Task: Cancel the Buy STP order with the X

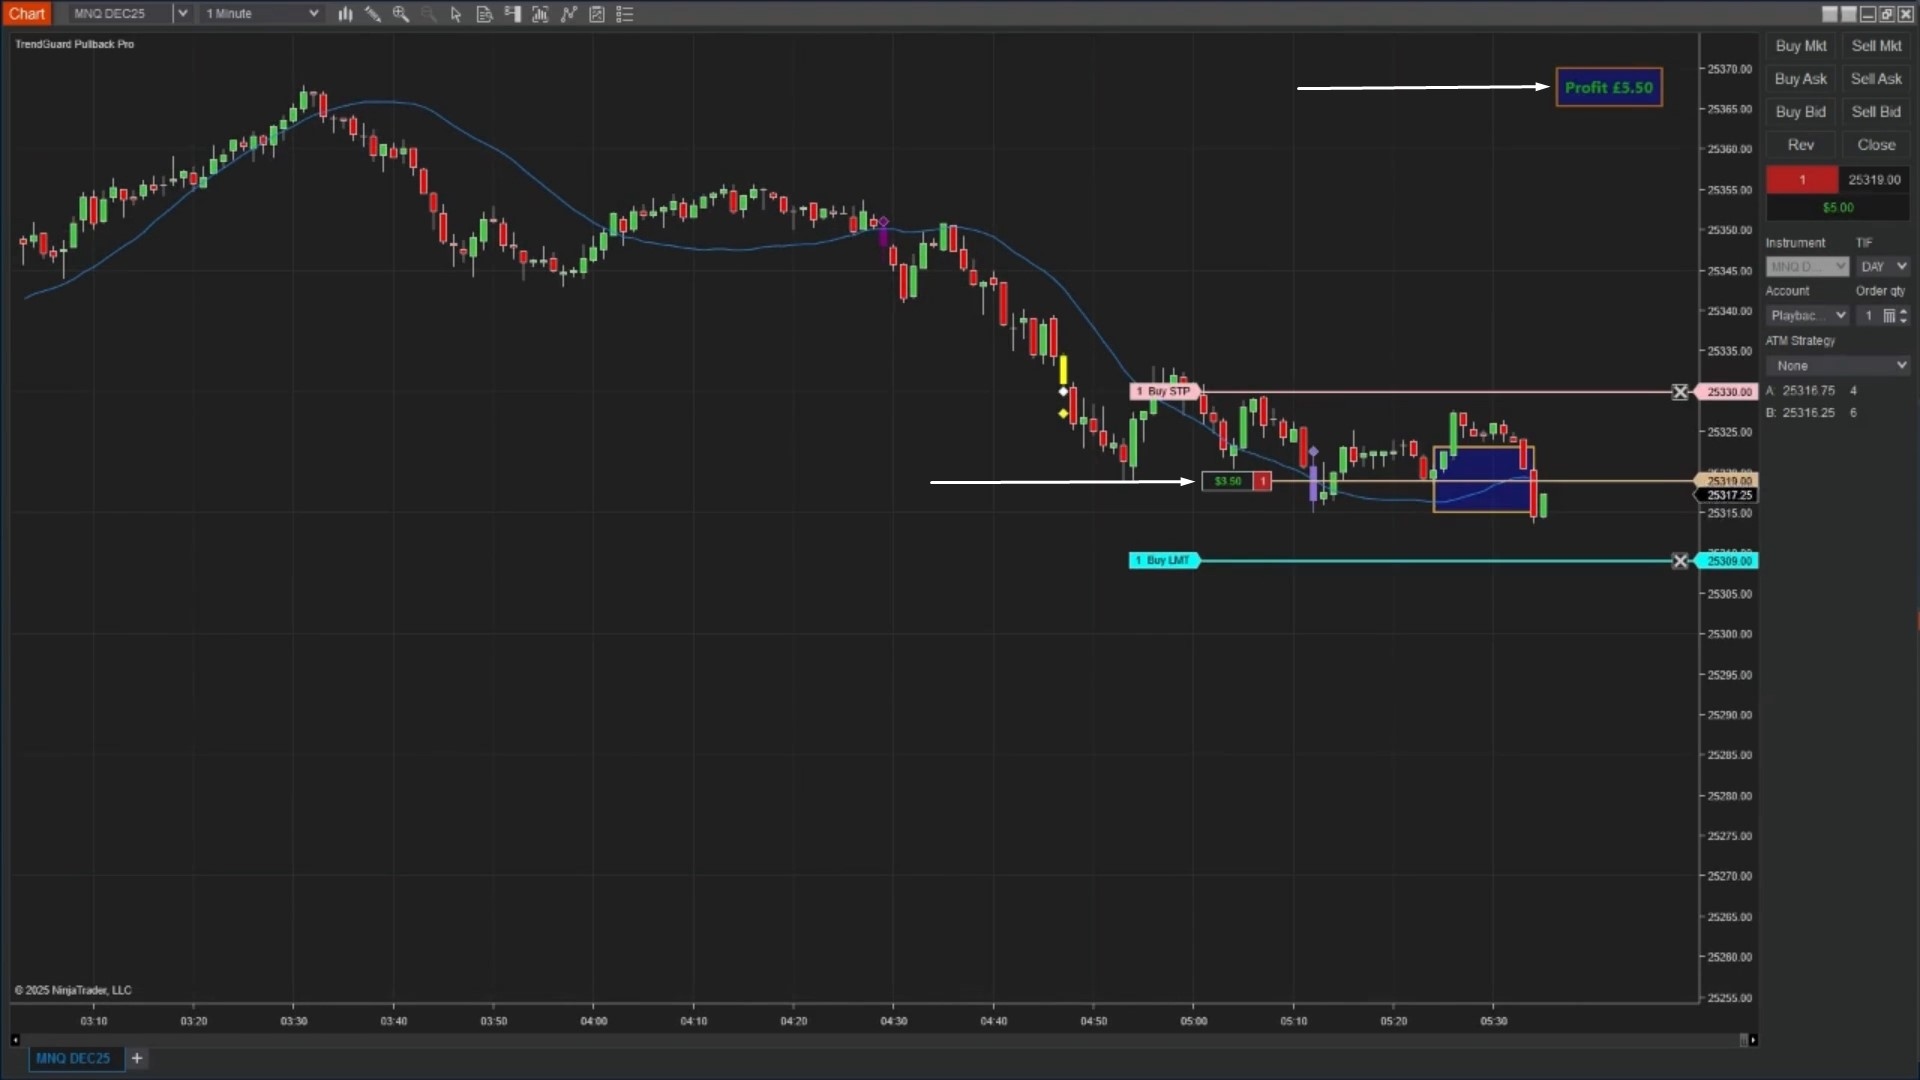Action: pyautogui.click(x=1680, y=392)
